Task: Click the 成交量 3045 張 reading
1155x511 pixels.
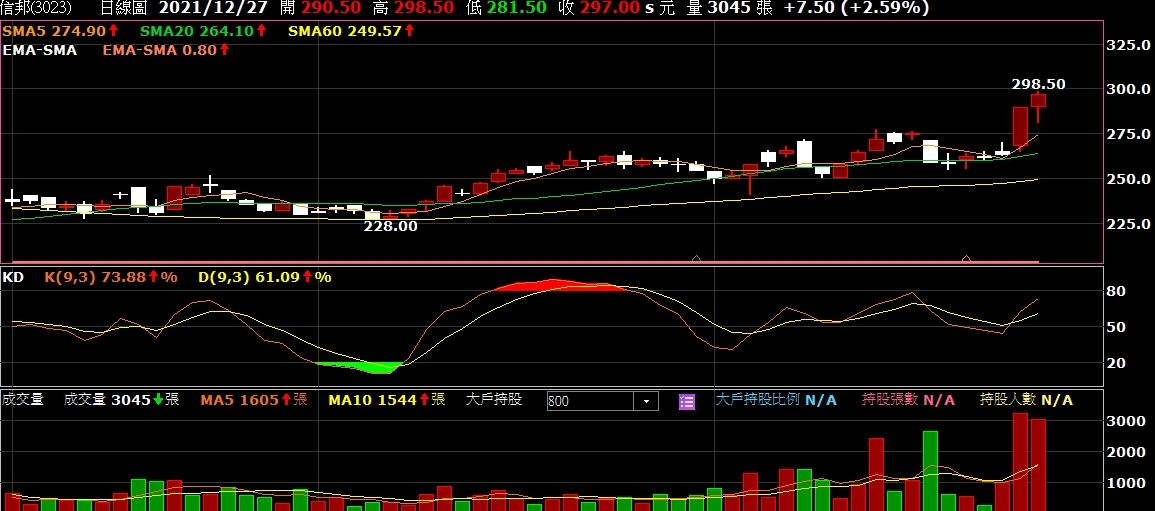Action: (122, 400)
